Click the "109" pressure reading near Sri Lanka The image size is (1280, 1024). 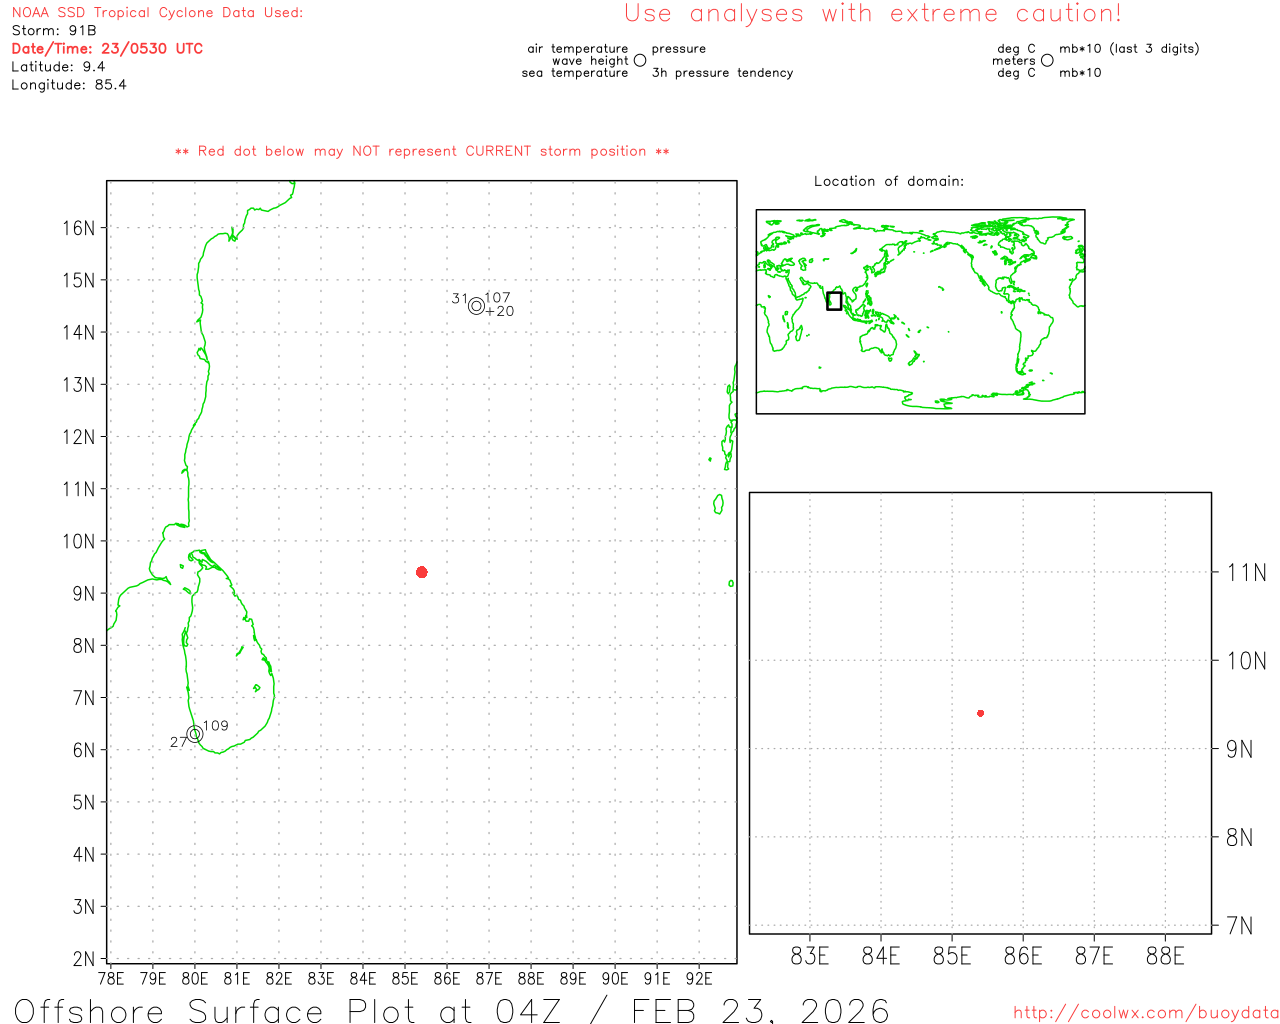click(x=216, y=726)
